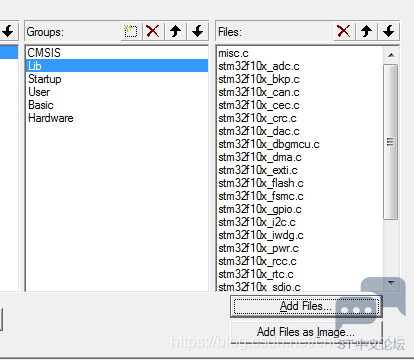Click Add Files as Image... button

click(x=306, y=331)
